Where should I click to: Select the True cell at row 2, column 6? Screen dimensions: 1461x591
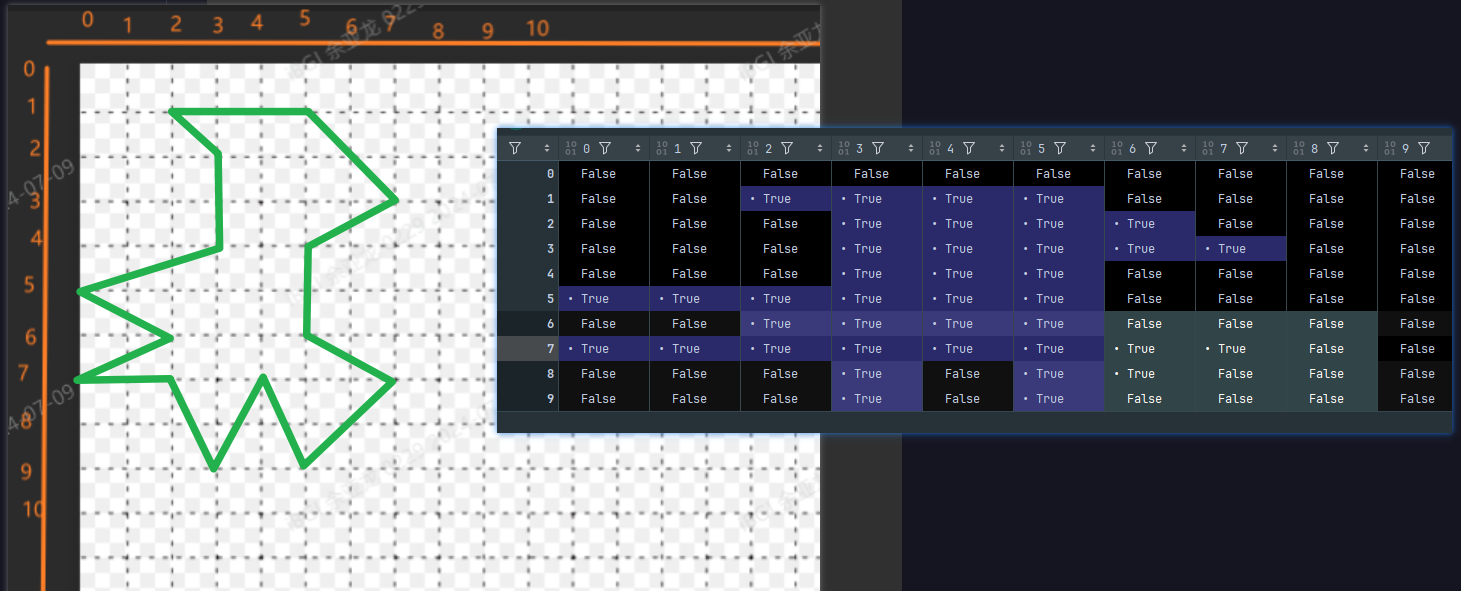pyautogui.click(x=1150, y=224)
